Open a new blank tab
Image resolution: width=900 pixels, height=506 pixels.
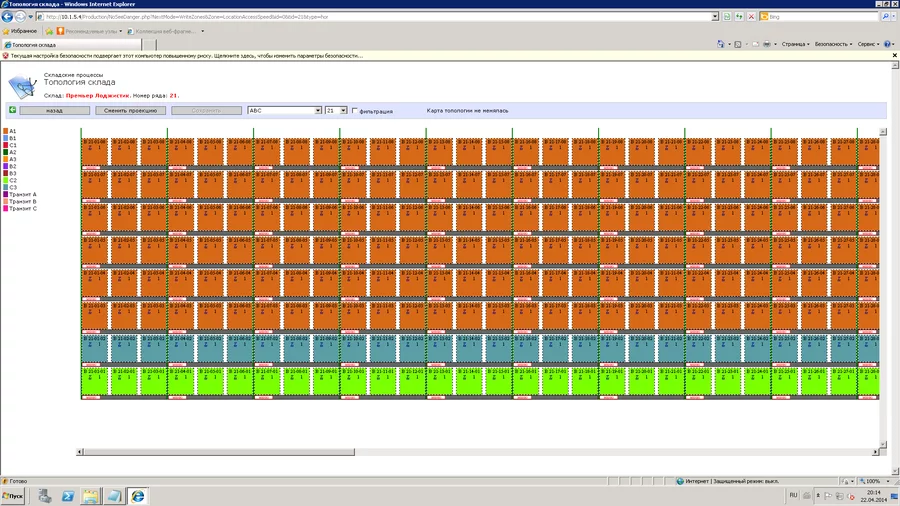click(x=149, y=44)
